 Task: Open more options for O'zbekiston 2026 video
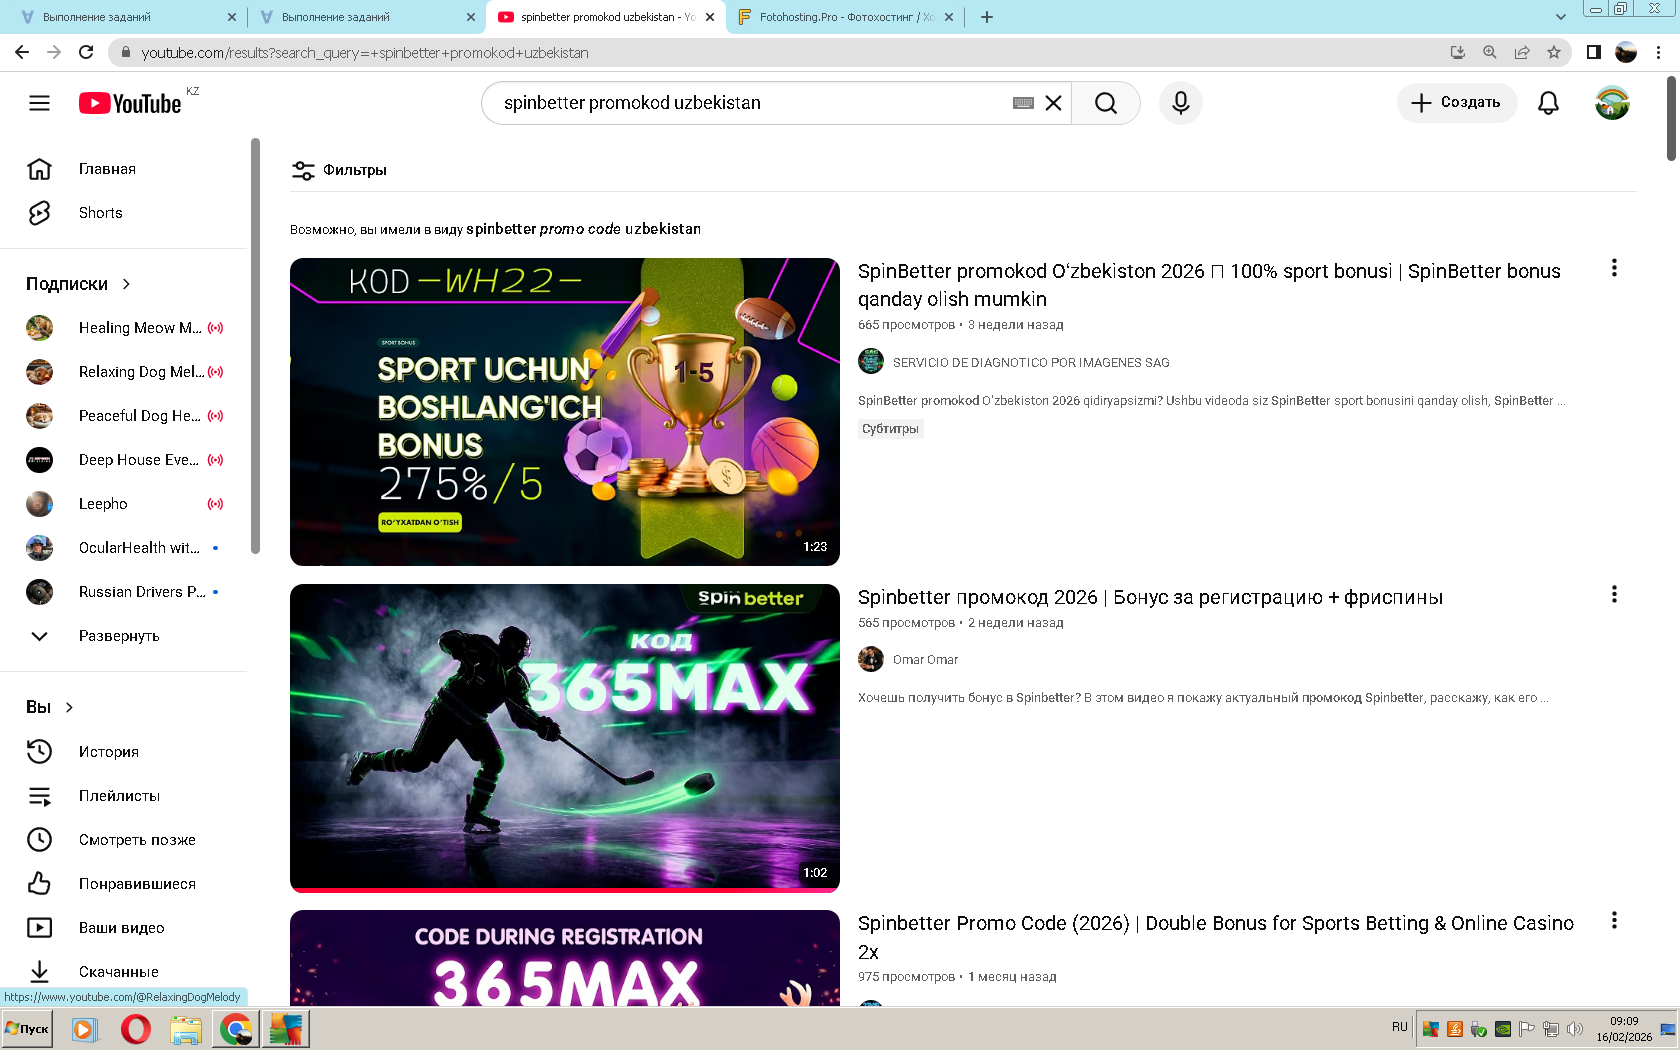click(1614, 268)
